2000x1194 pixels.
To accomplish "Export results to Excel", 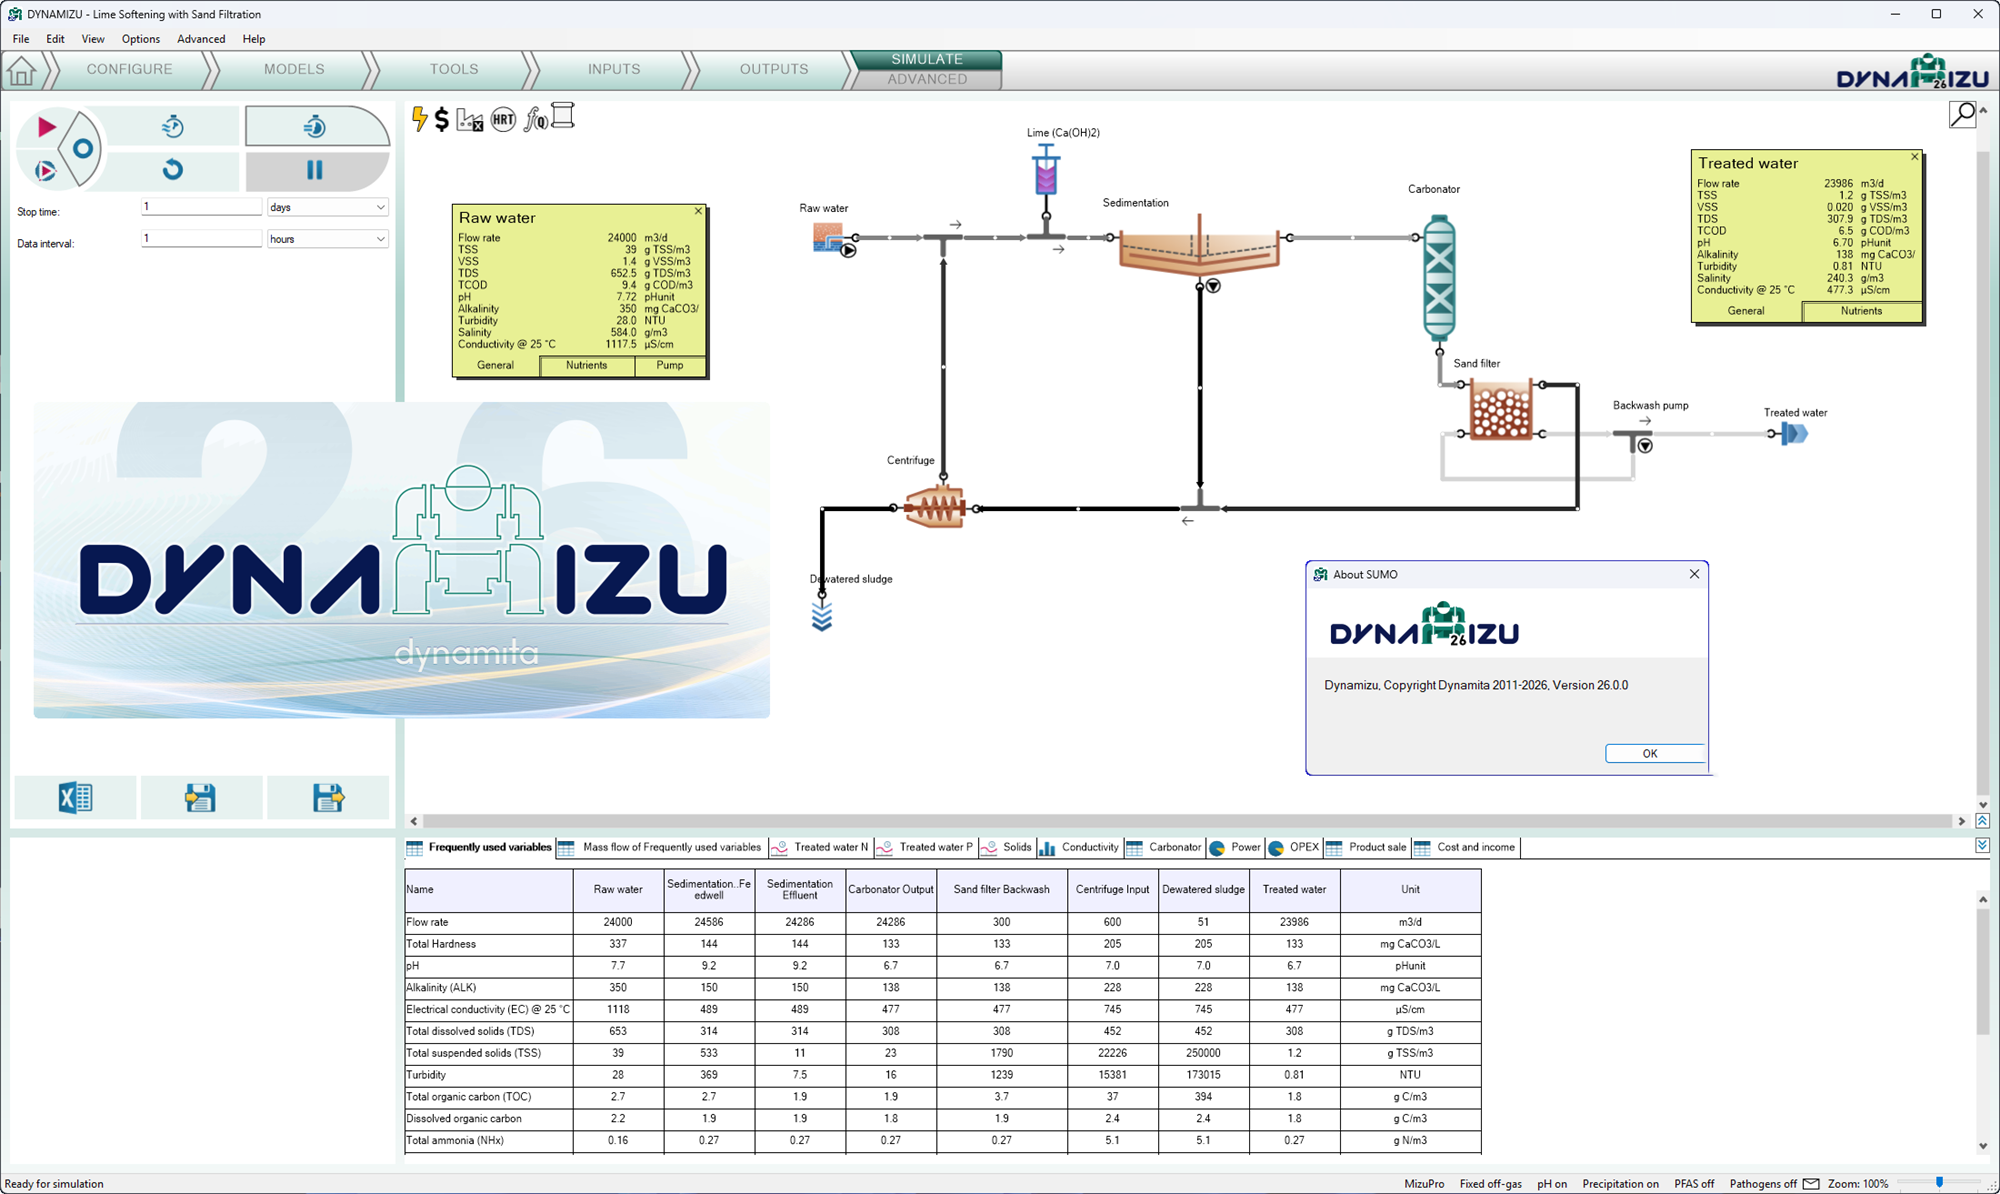I will [x=75, y=797].
